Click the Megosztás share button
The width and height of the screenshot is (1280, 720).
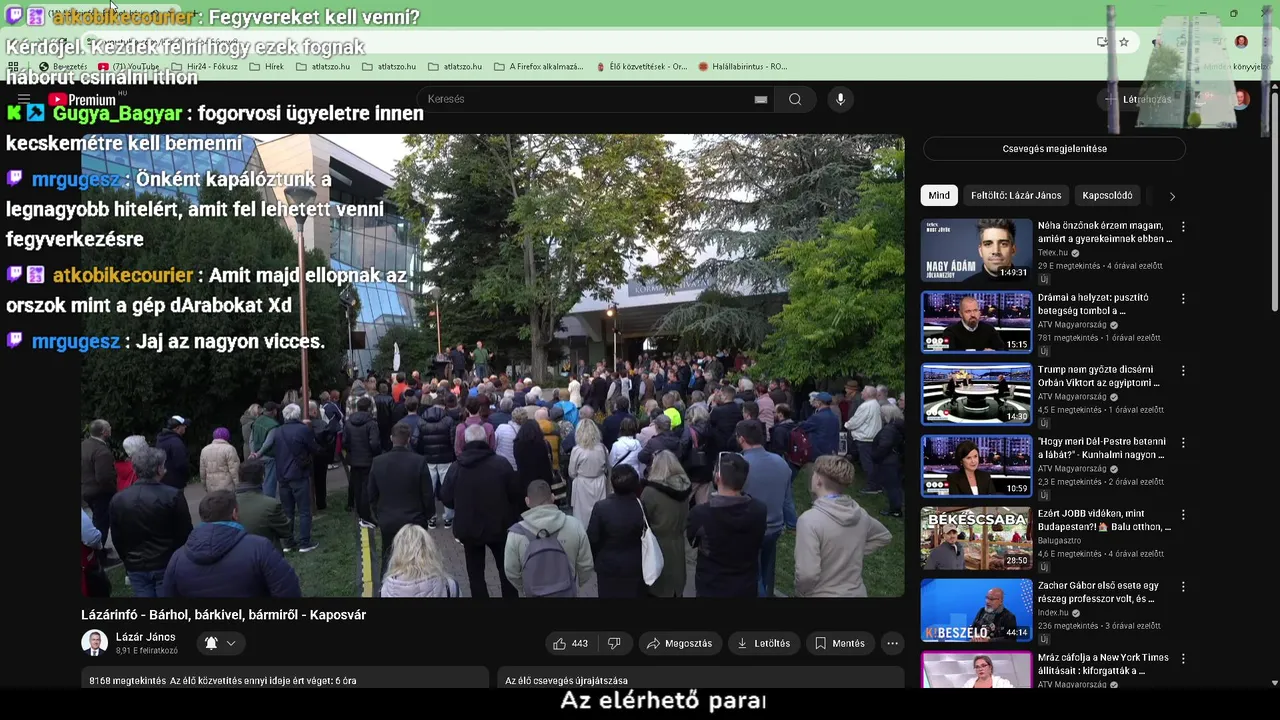pos(679,643)
